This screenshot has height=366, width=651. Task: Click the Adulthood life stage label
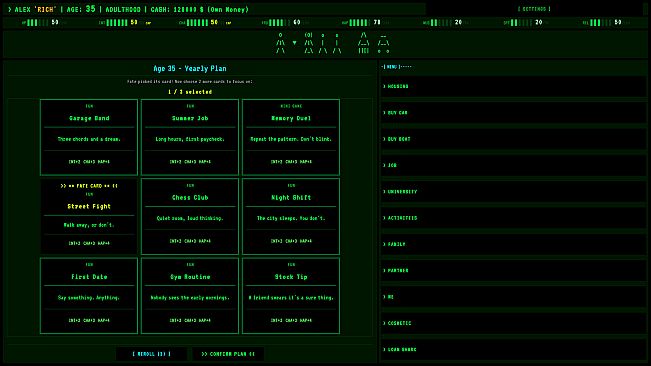(122, 9)
